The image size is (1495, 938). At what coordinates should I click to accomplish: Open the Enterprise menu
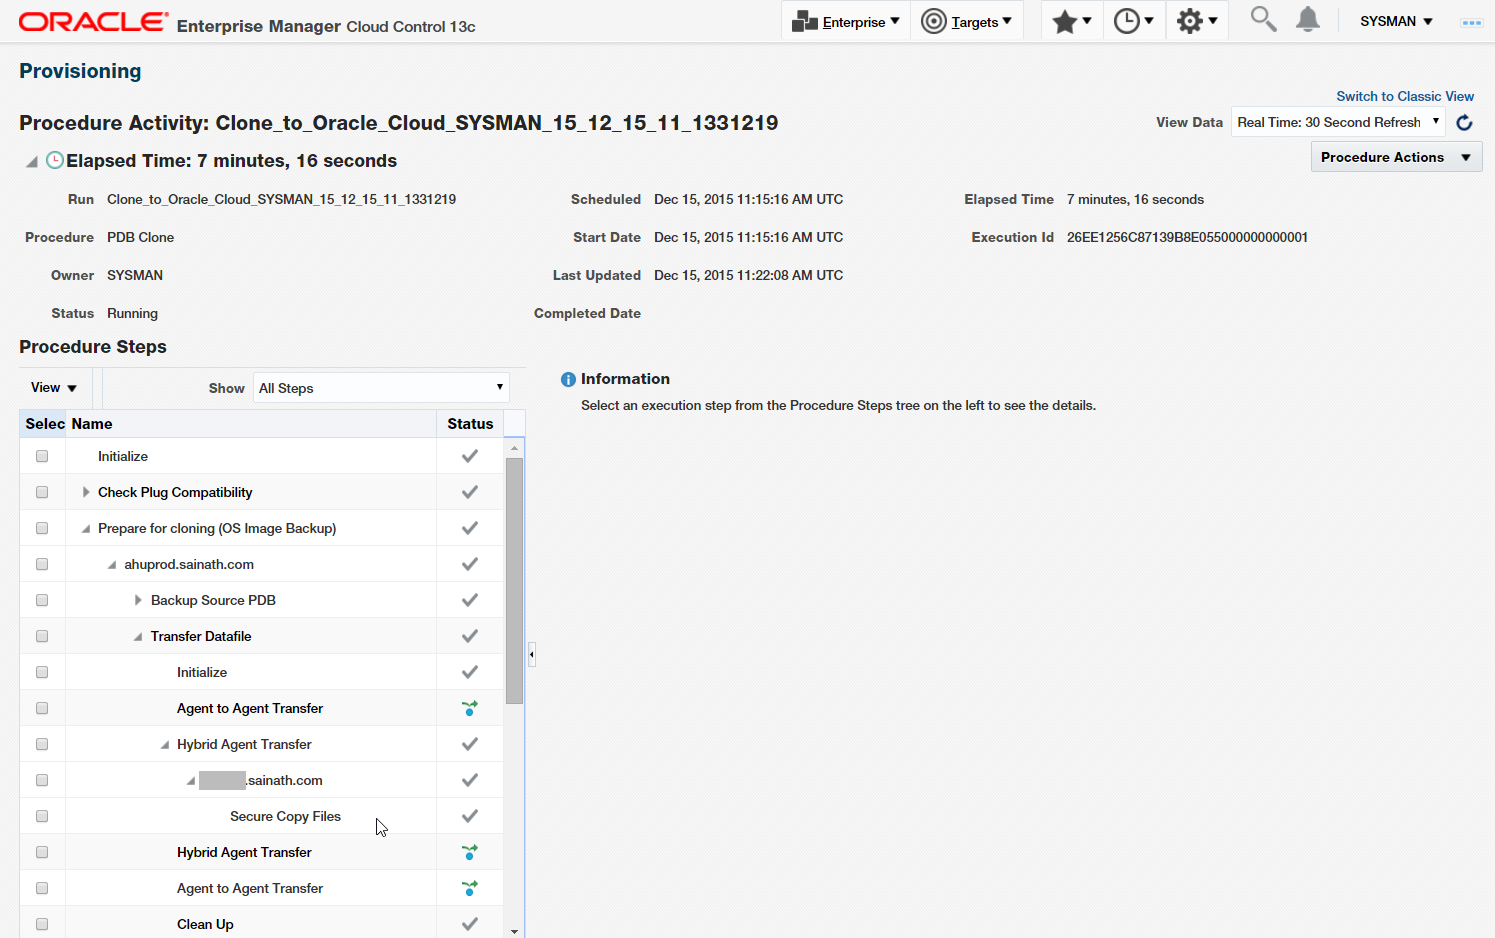coord(846,21)
